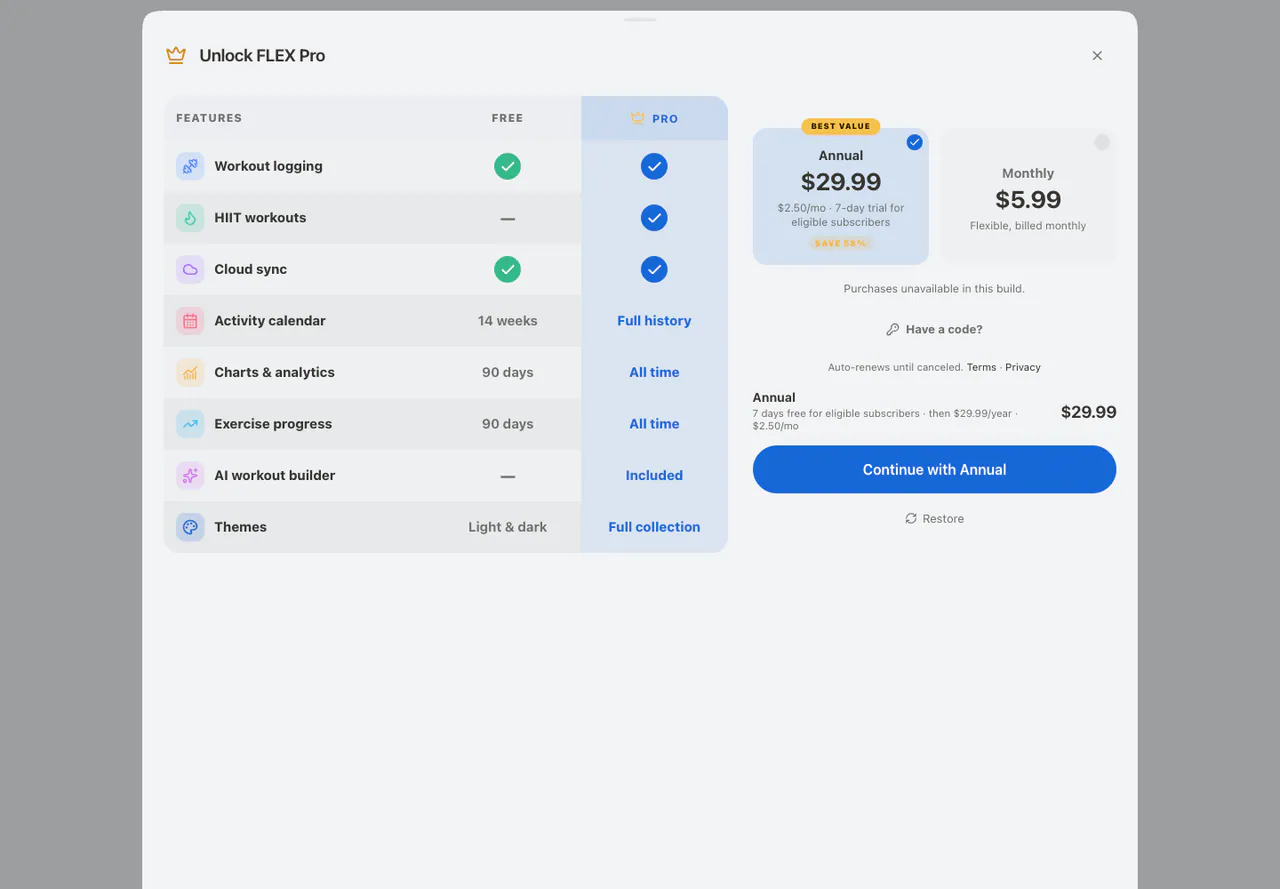Click the FEATURES column header
The height and width of the screenshot is (889, 1280).
click(209, 118)
